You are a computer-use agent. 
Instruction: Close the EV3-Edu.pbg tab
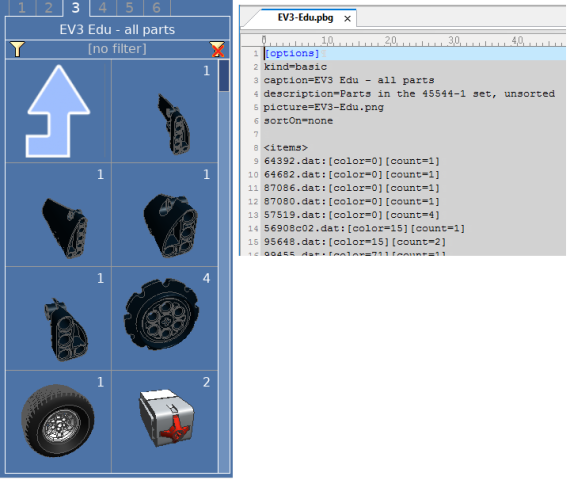click(348, 19)
